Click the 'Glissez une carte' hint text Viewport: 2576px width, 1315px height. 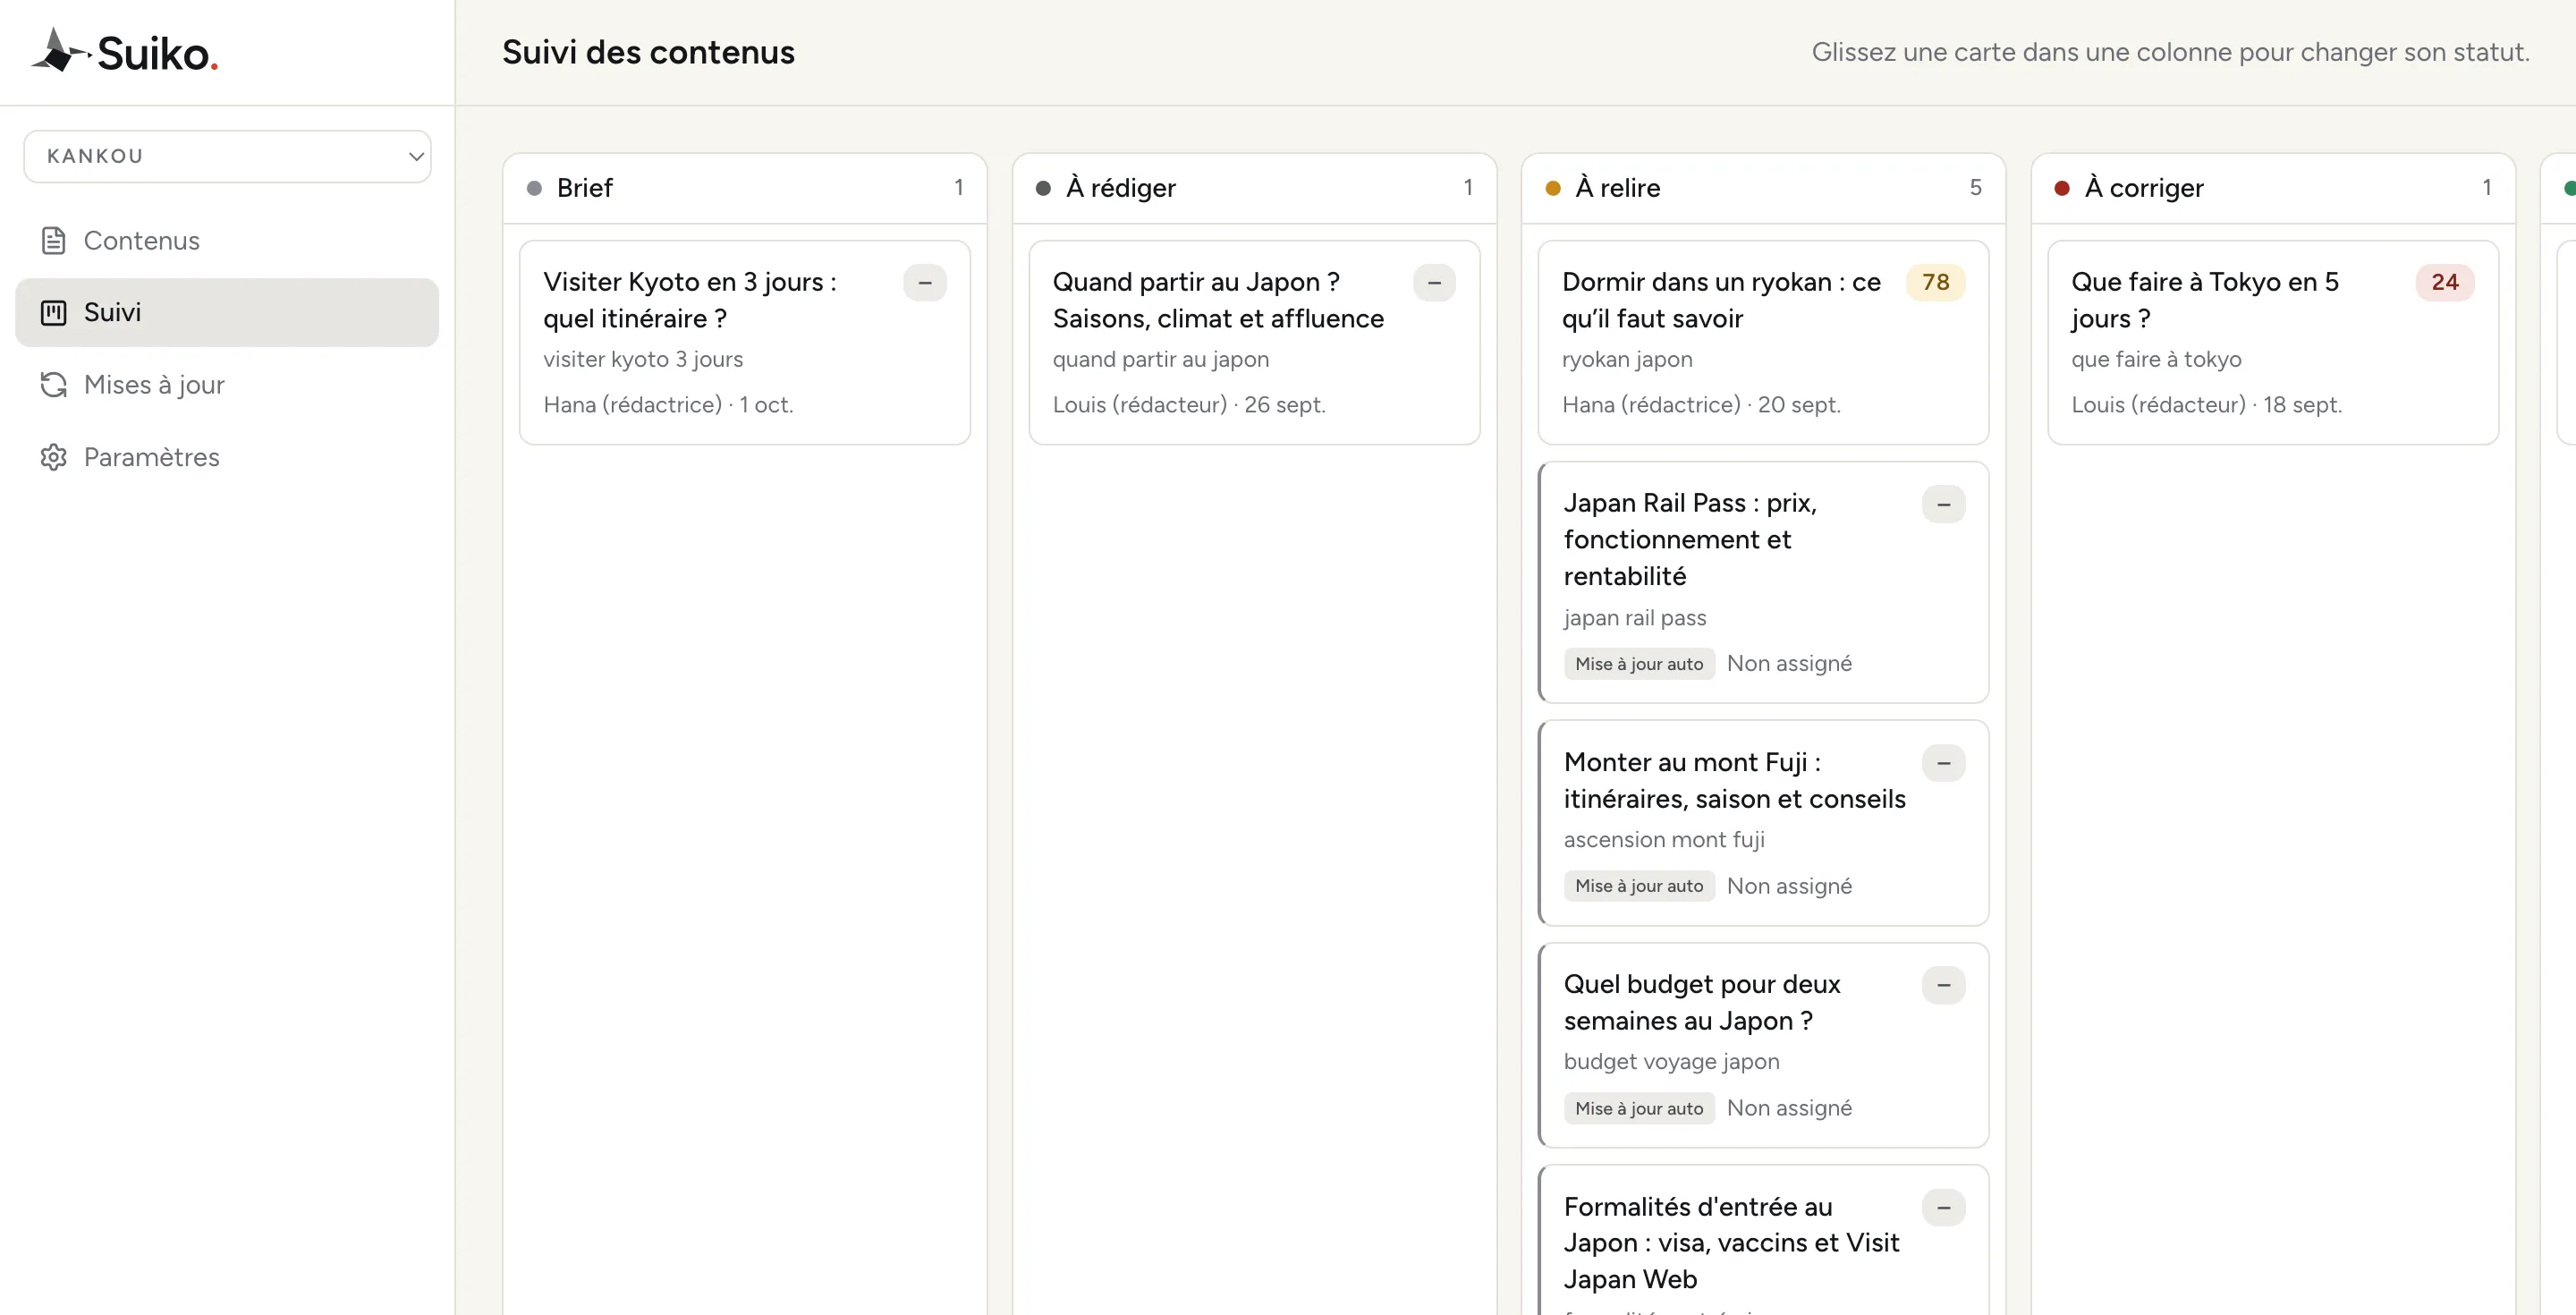tap(2170, 52)
